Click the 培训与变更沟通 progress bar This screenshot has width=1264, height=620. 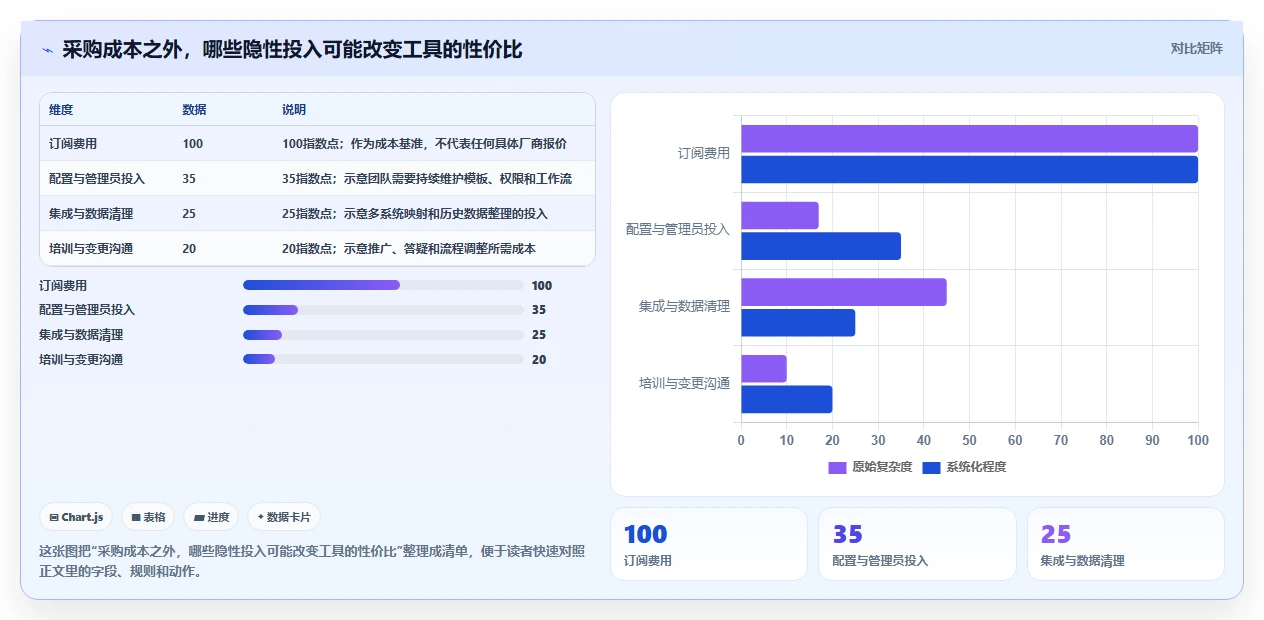pos(383,359)
